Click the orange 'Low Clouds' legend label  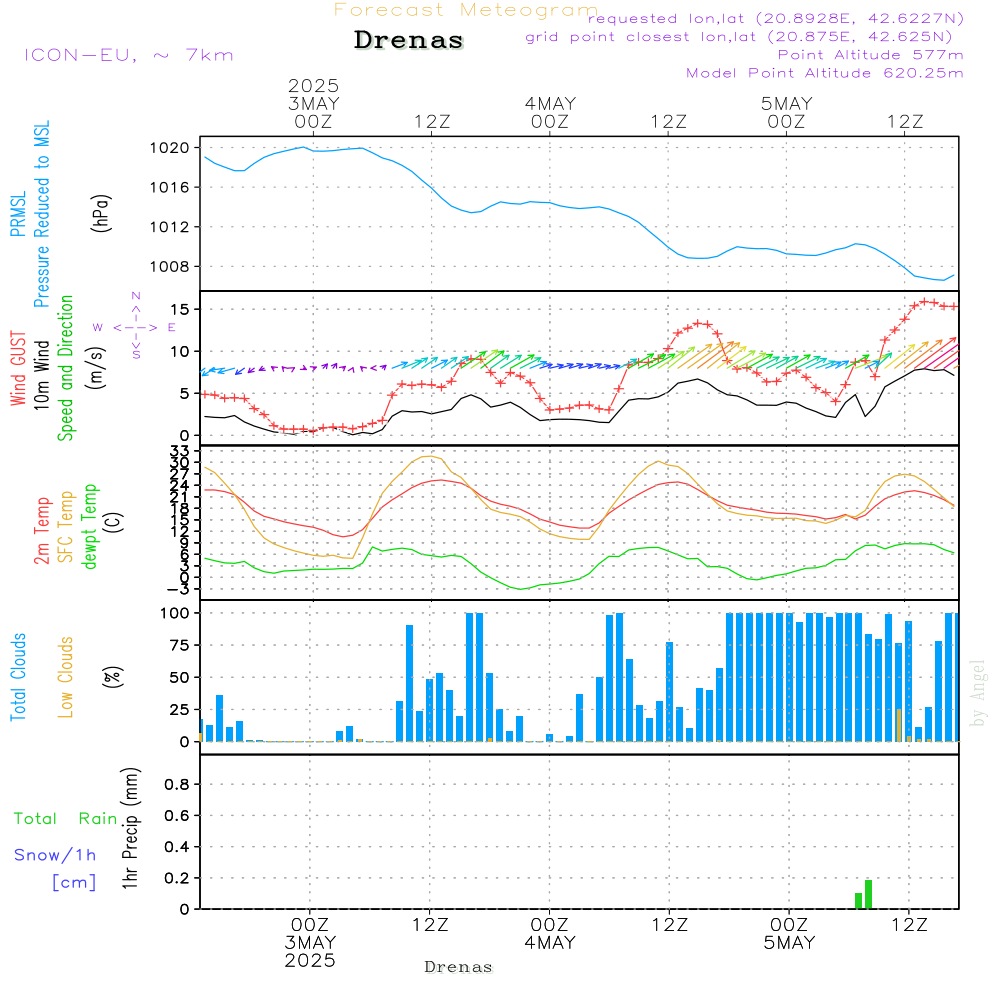coord(66,677)
